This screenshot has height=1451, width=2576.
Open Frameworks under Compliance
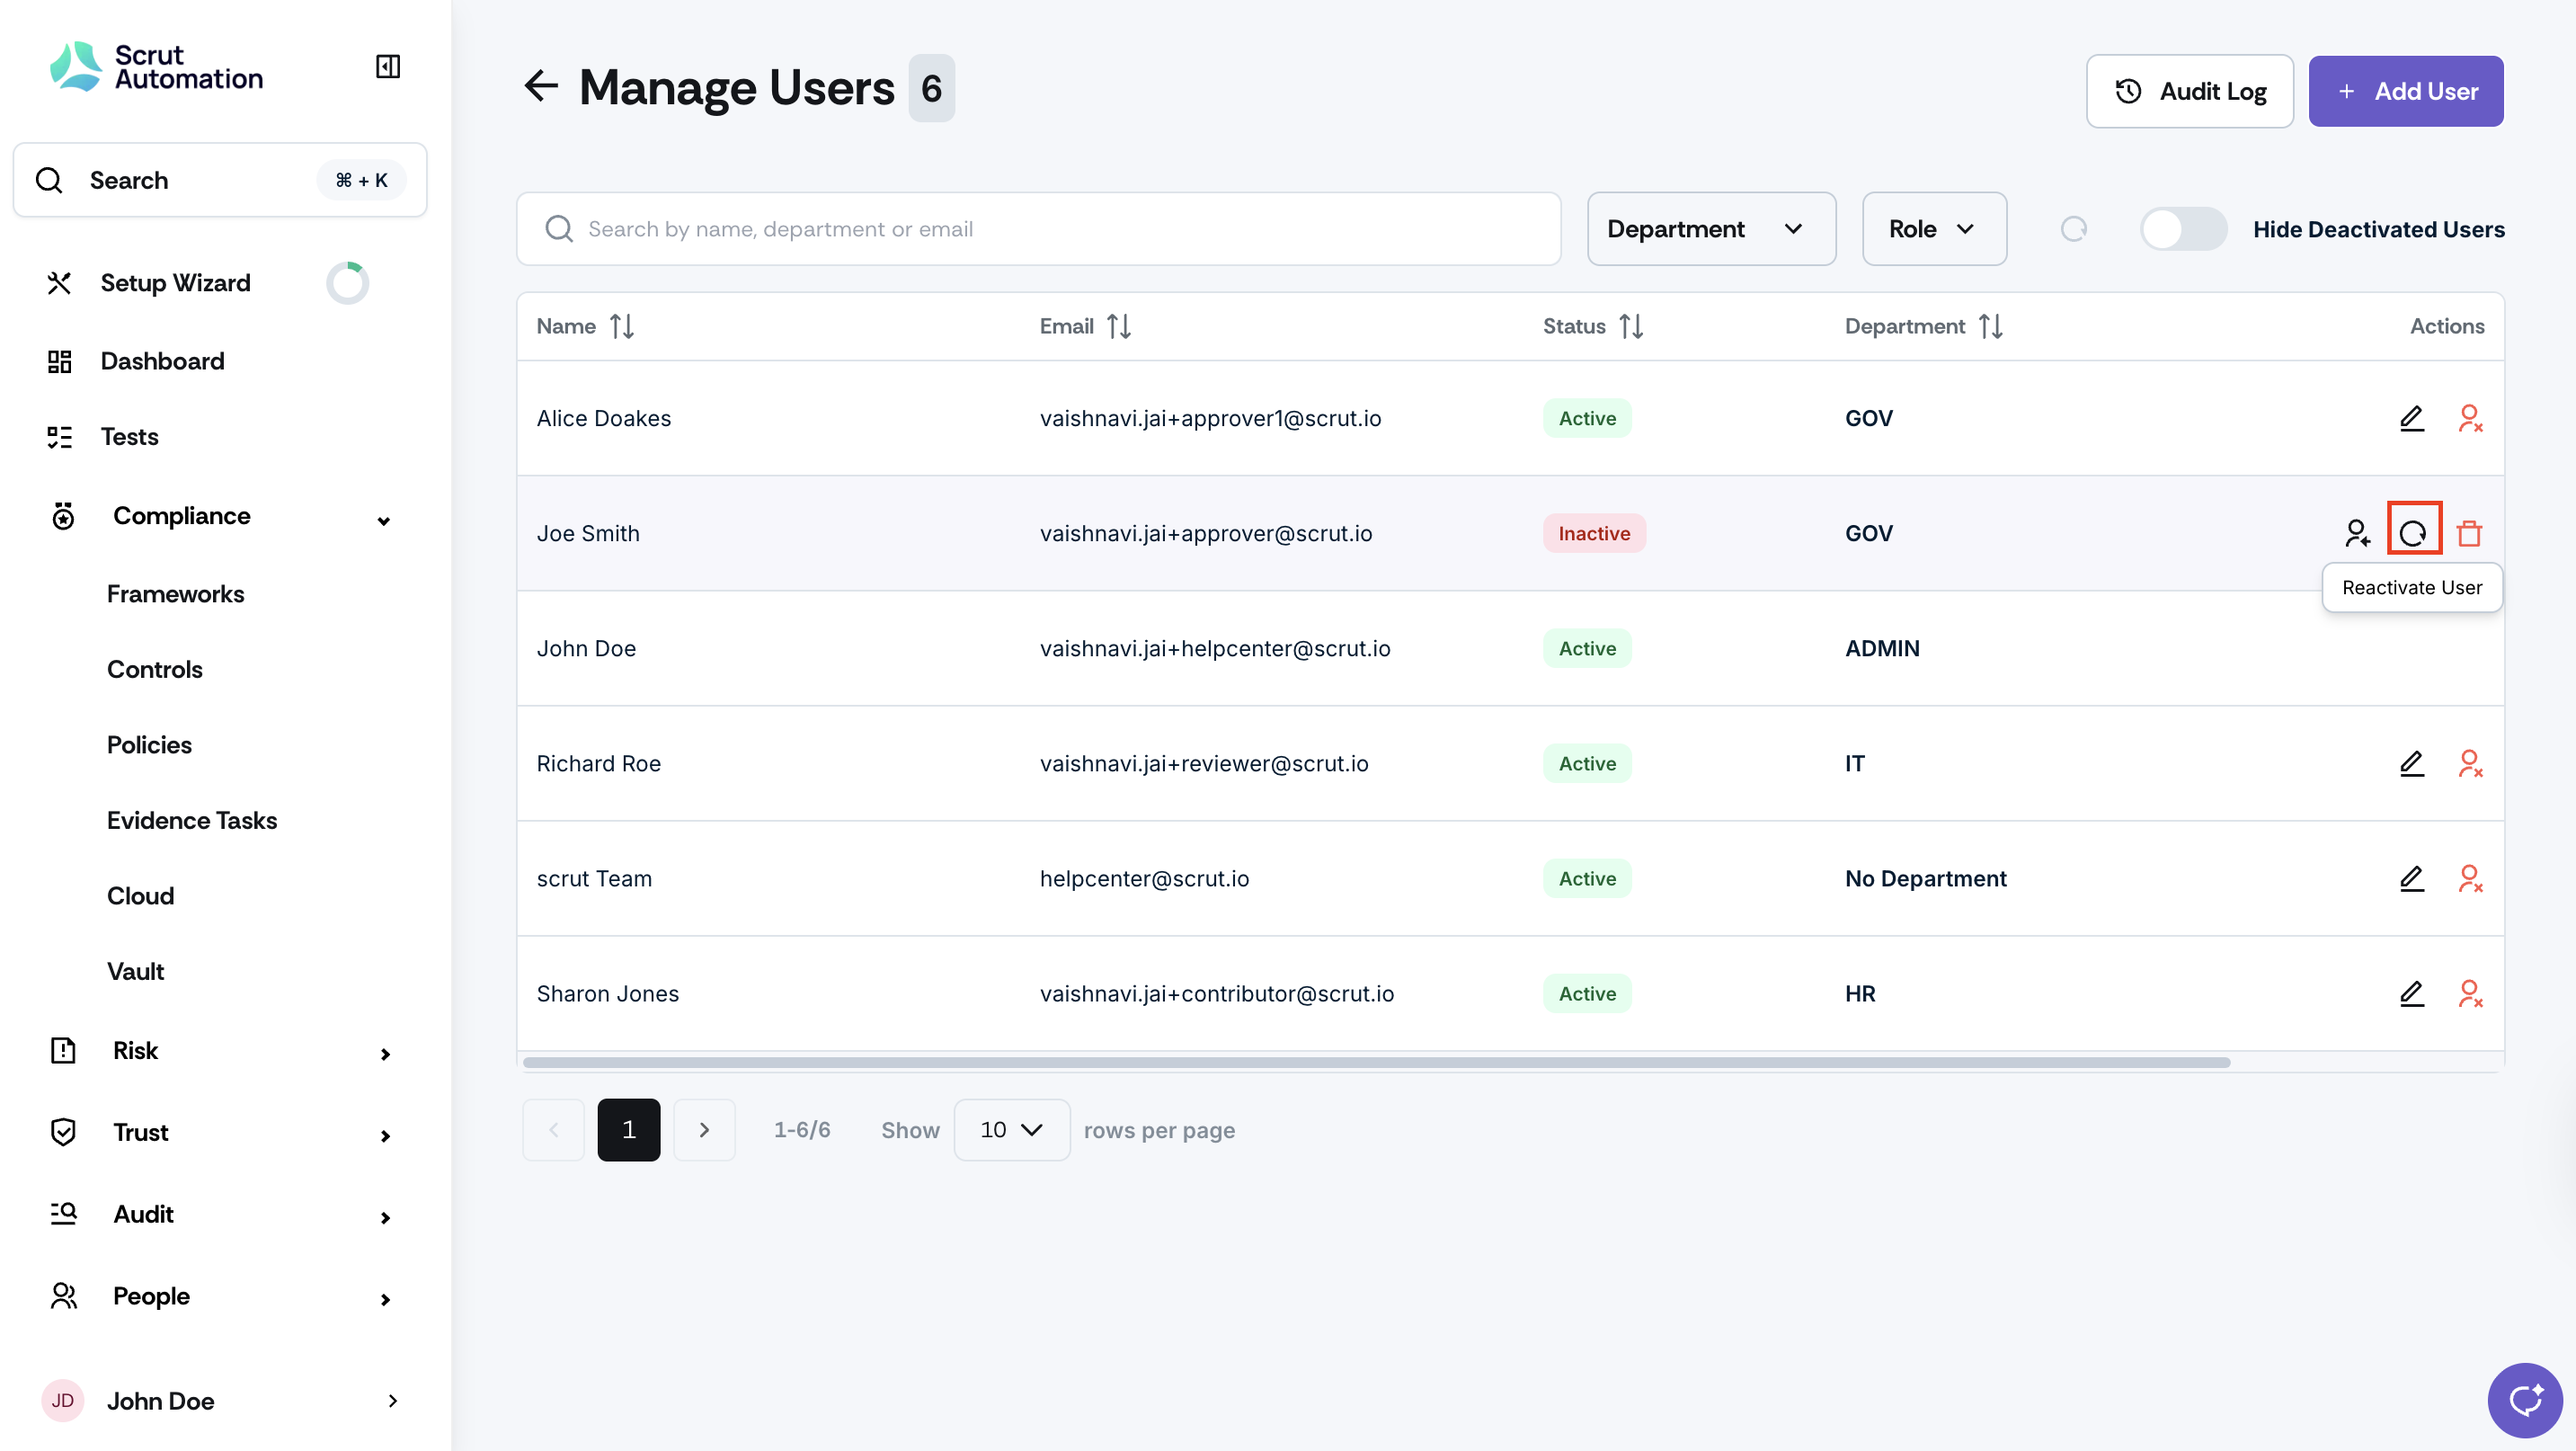175,594
